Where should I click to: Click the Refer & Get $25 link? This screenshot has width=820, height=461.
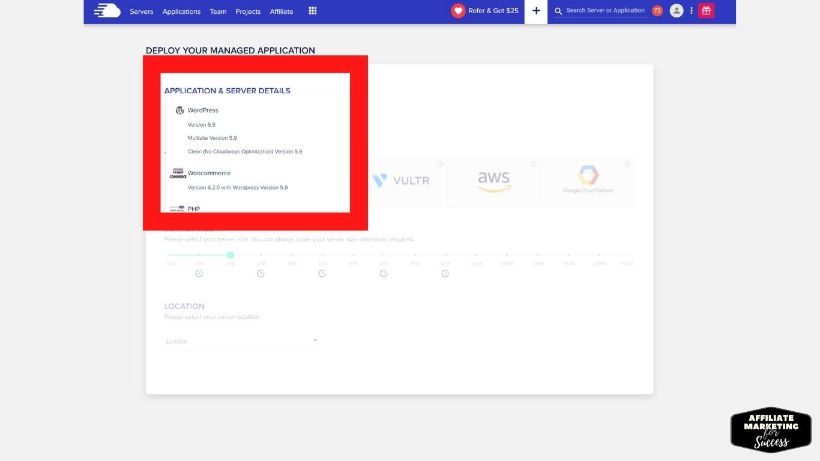493,10
